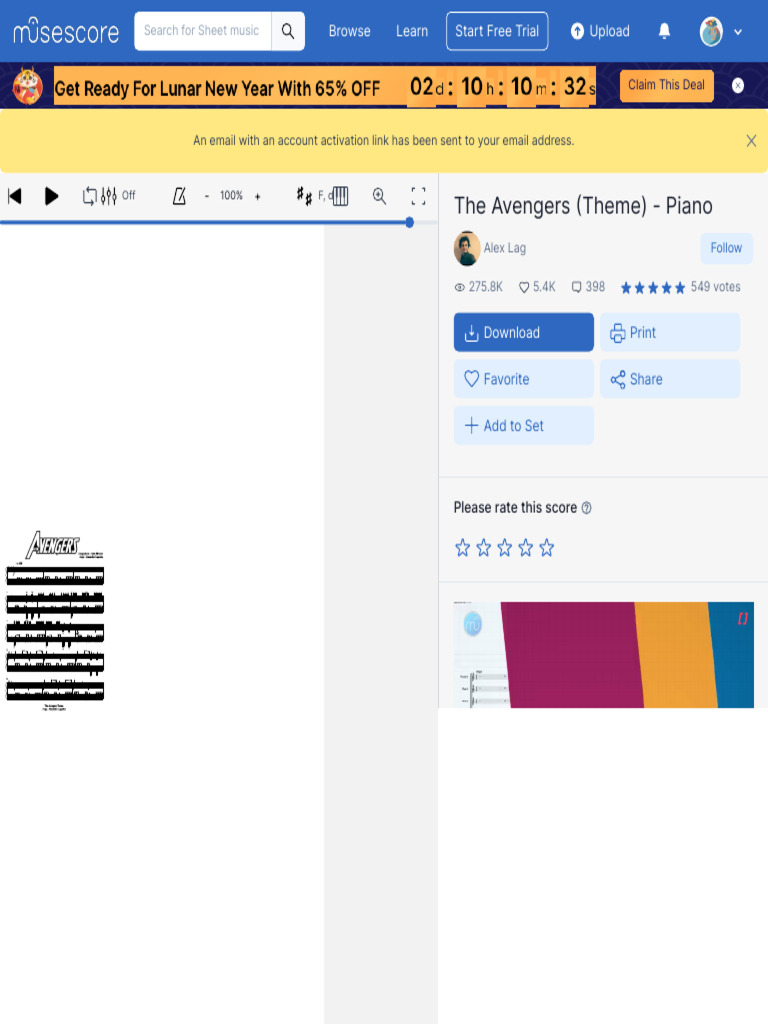Enter fullscreen score view
Image resolution: width=768 pixels, height=1024 pixels.
(x=418, y=196)
